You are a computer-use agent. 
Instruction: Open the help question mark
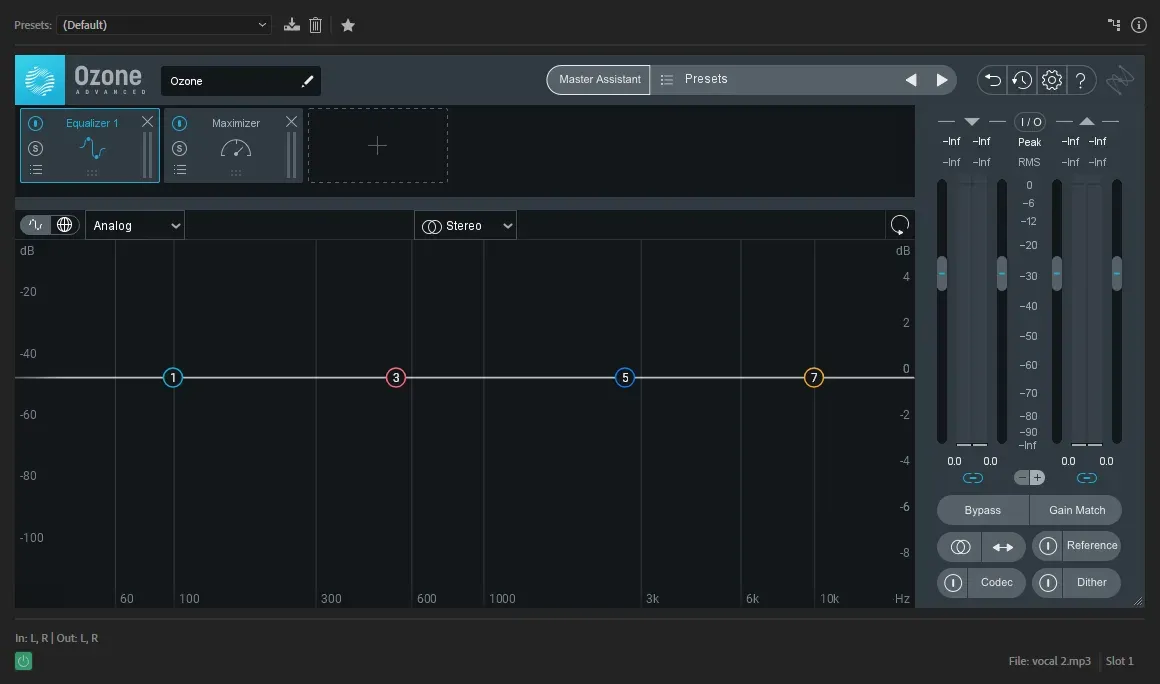[x=1080, y=80]
